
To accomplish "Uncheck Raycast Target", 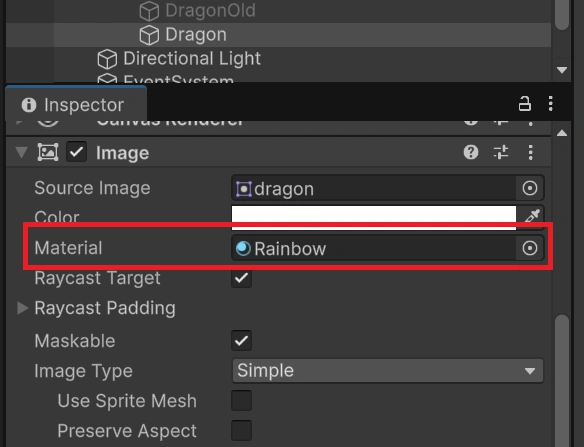I will click(x=241, y=278).
